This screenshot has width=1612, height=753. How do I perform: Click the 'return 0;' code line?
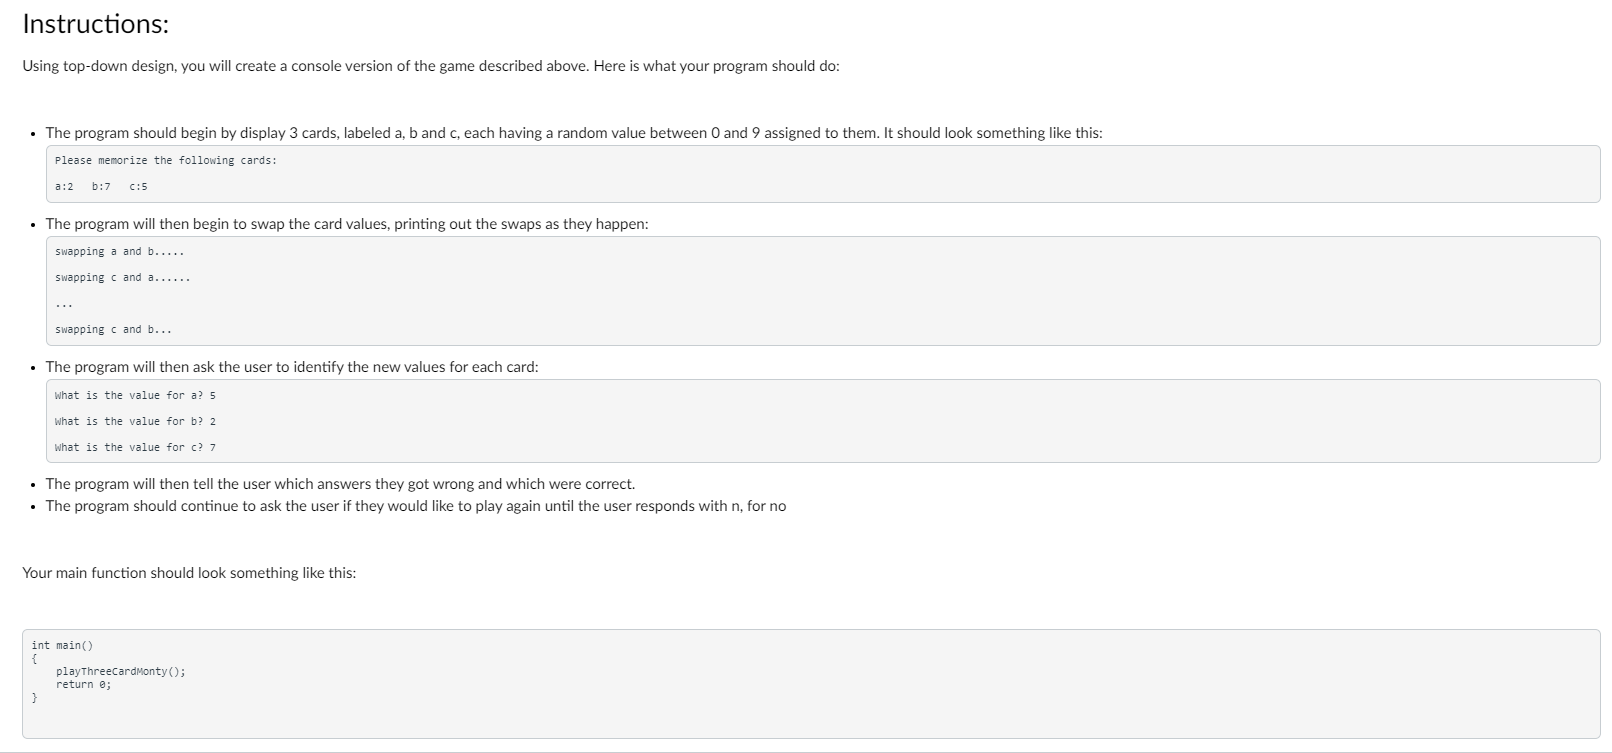84,684
